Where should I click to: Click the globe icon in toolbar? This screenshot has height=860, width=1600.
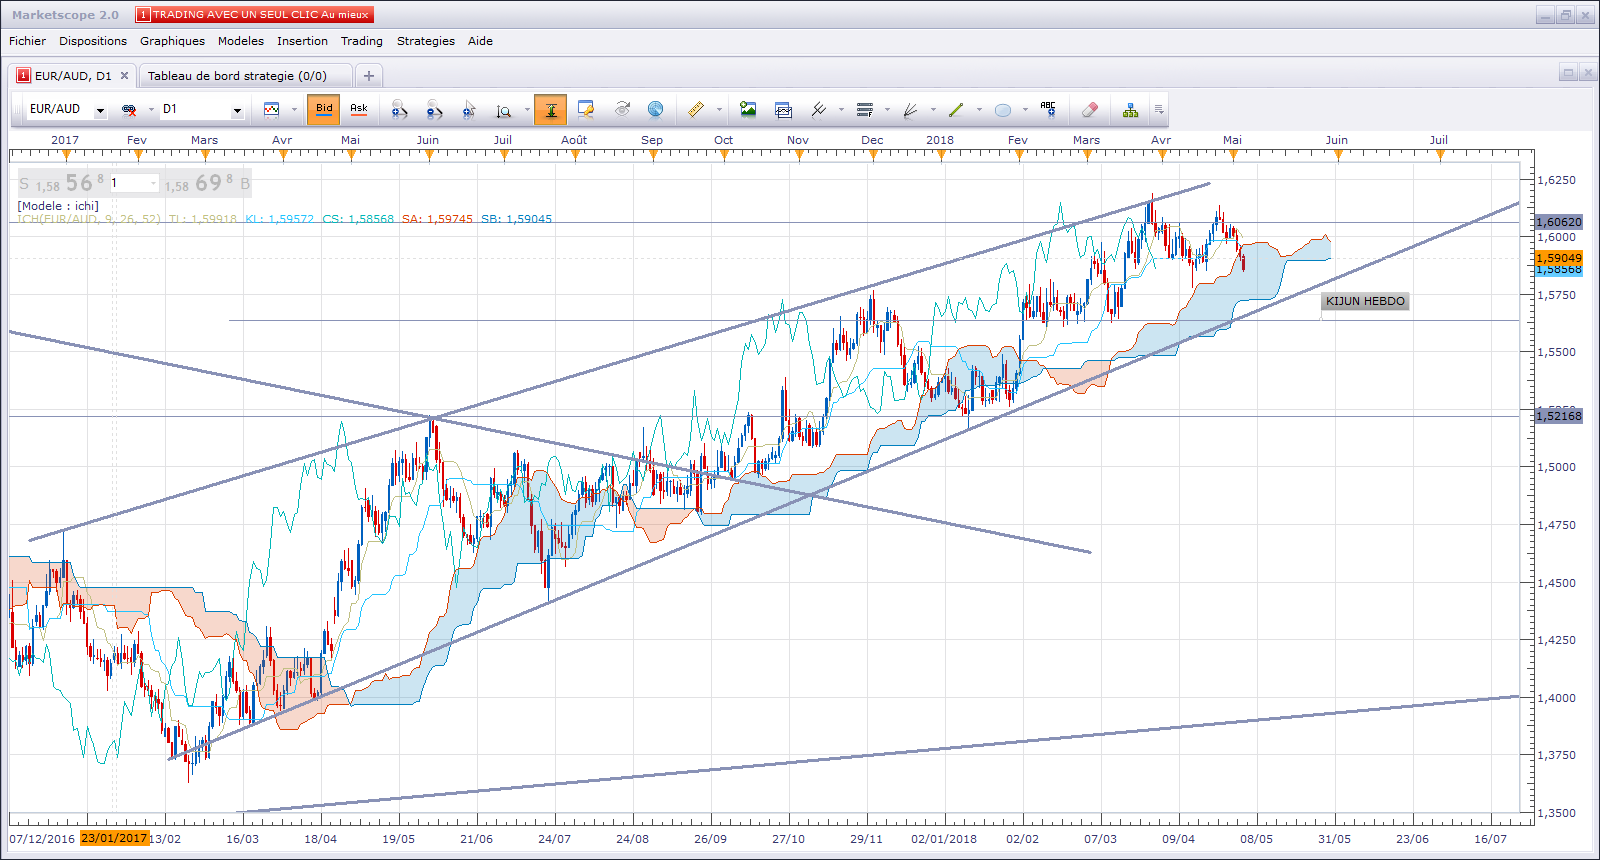click(656, 110)
